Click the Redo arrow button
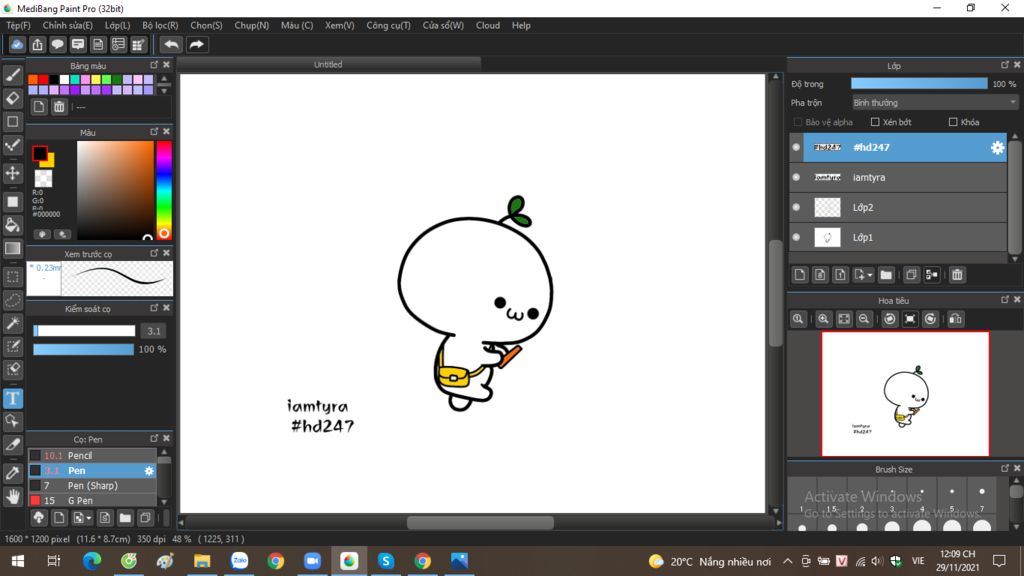1024x576 pixels. [196, 44]
